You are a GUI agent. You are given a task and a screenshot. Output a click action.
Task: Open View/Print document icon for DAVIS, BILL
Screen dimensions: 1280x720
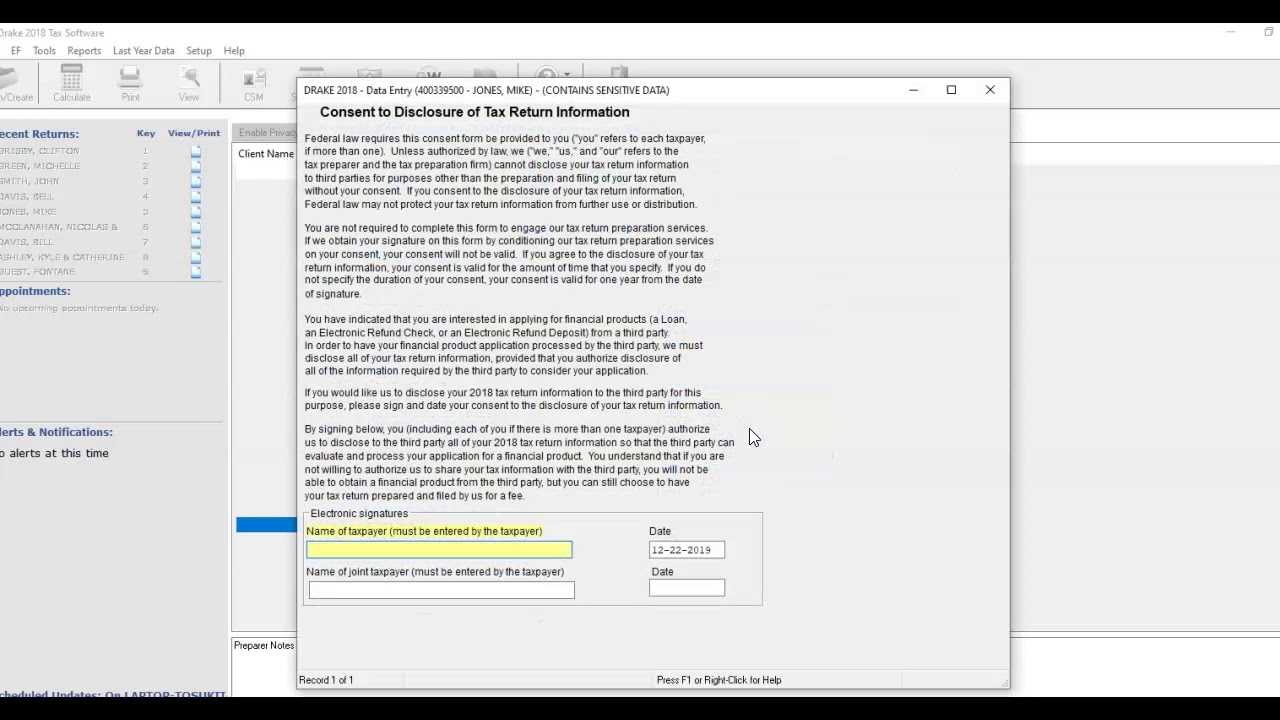pyautogui.click(x=196, y=242)
